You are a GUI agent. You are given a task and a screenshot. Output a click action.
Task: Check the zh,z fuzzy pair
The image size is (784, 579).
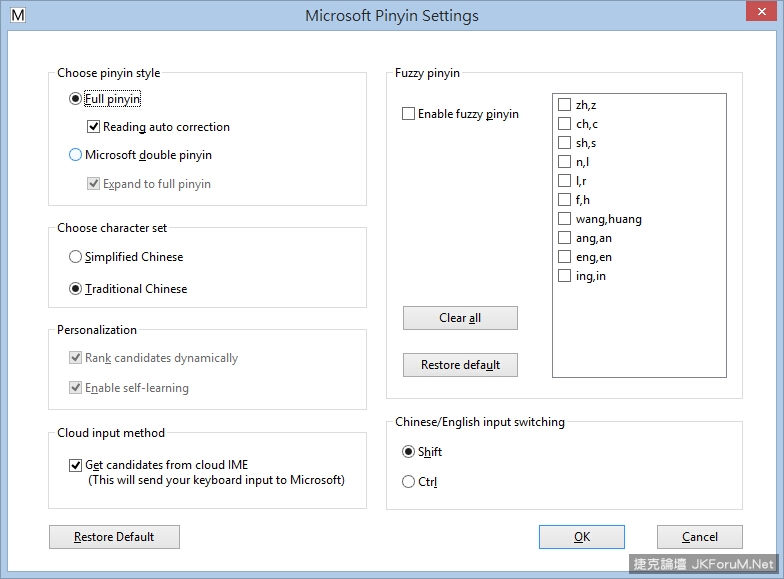click(565, 105)
